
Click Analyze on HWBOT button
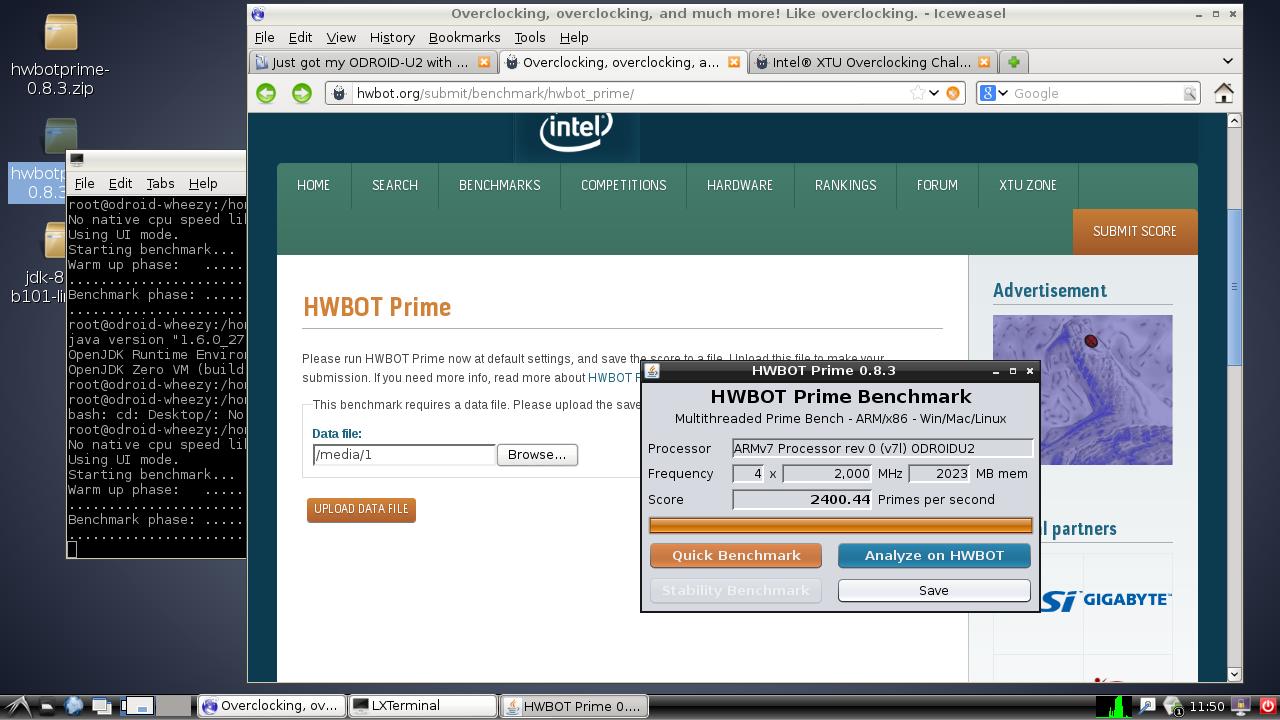934,555
